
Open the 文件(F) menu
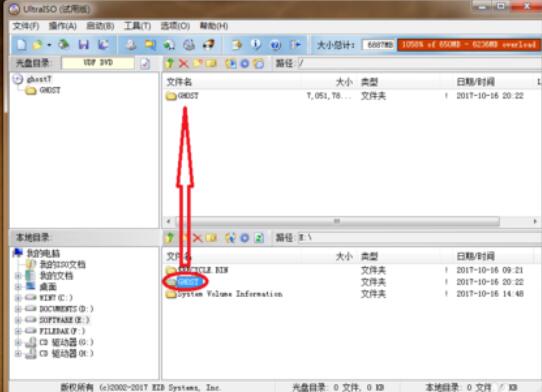tap(26, 26)
